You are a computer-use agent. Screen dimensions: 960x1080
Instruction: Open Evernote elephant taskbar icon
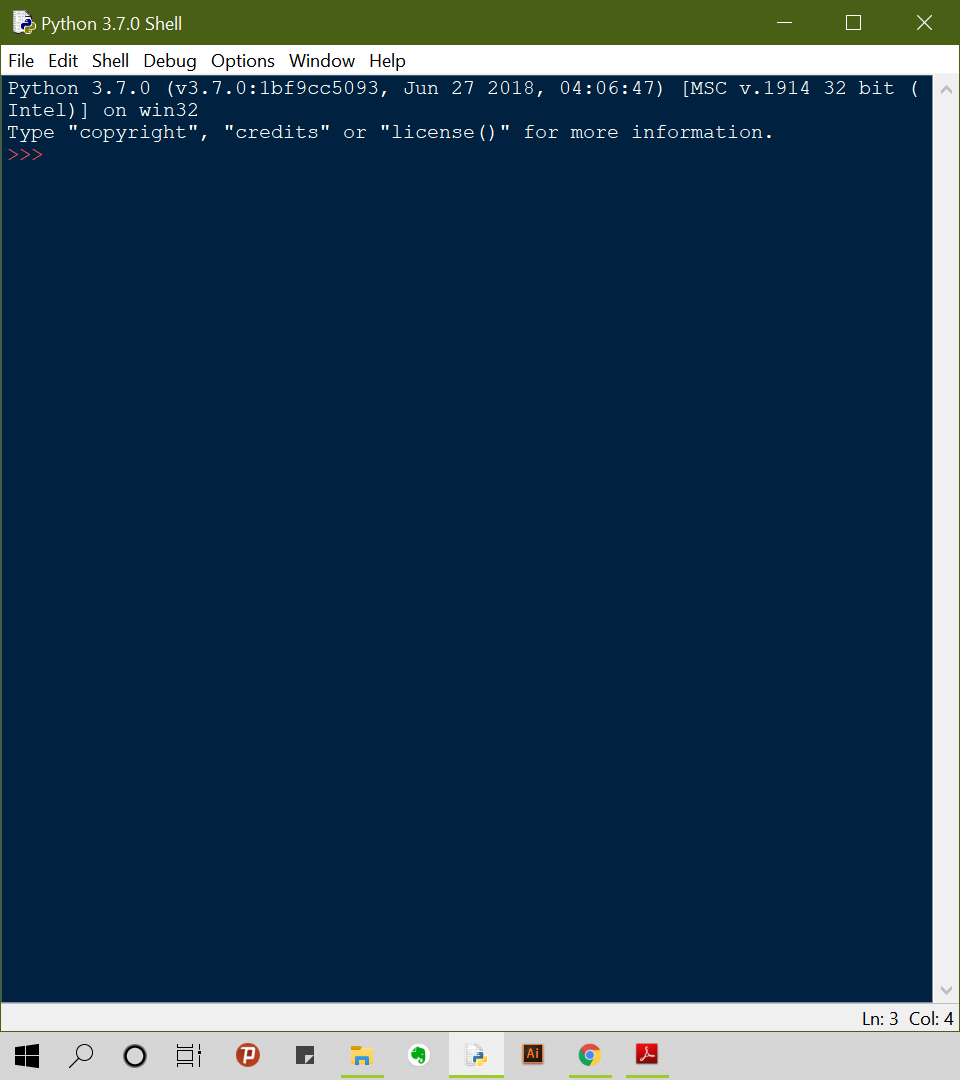coord(419,1055)
